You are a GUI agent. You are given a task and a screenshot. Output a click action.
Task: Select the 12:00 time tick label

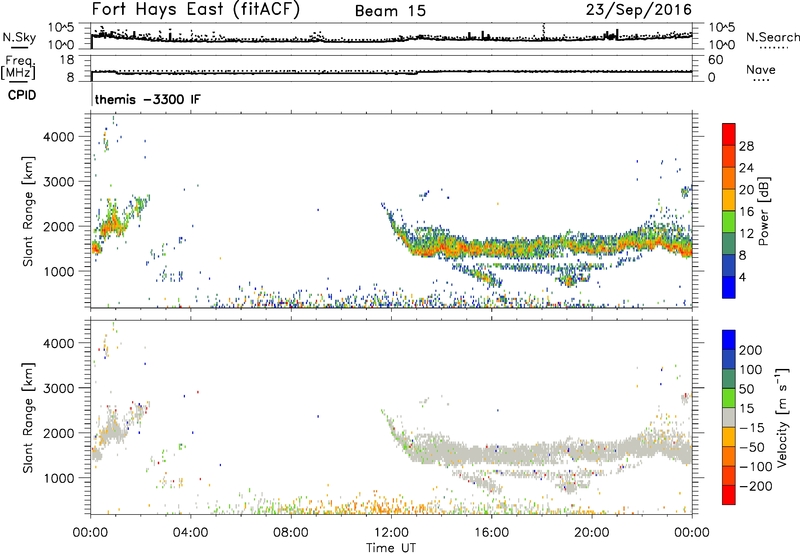[391, 533]
